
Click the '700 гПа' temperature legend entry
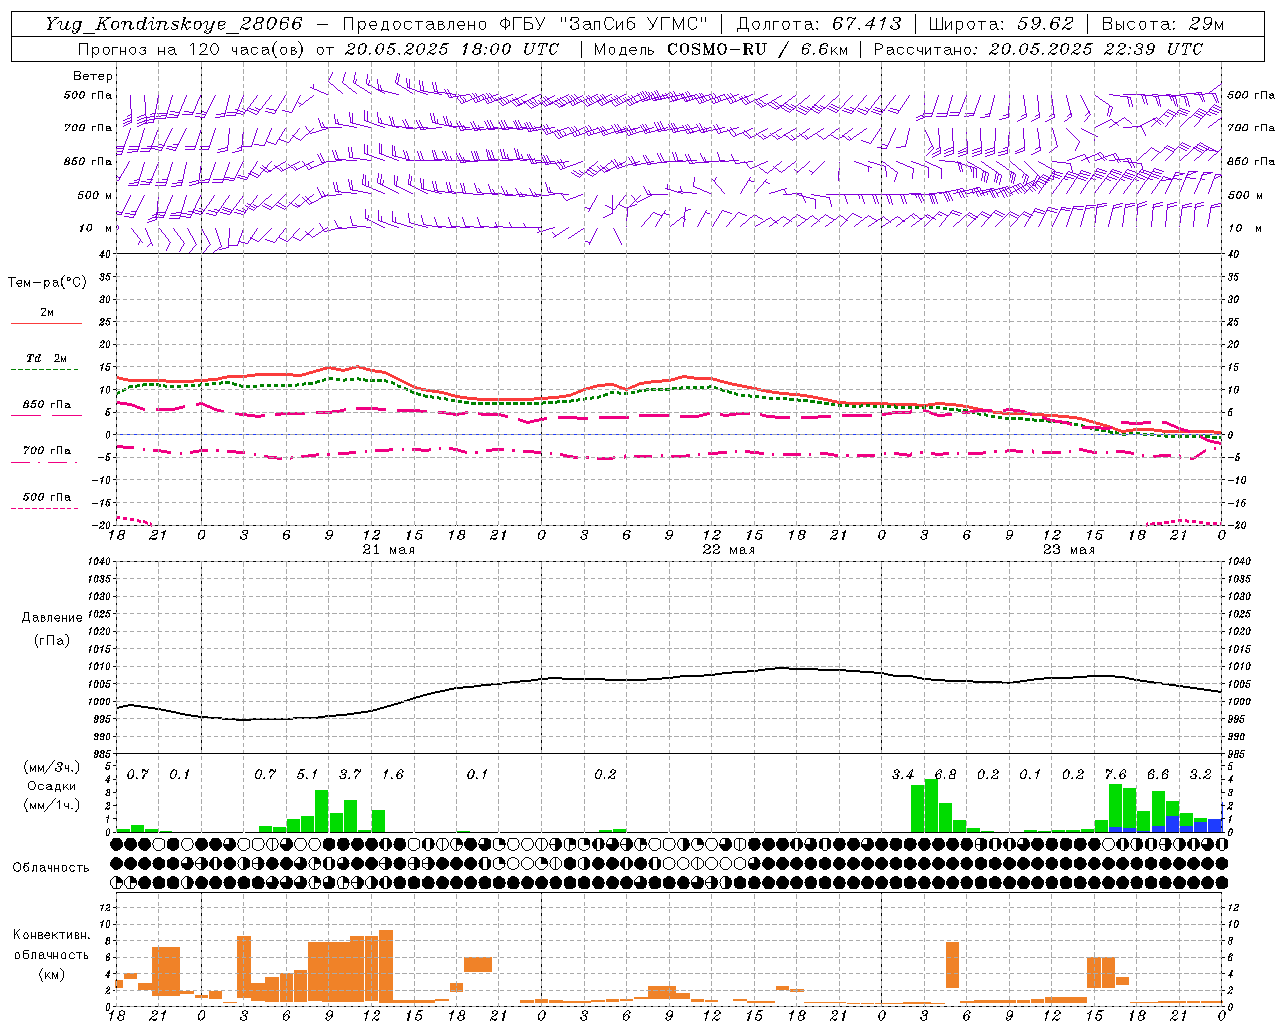point(46,450)
